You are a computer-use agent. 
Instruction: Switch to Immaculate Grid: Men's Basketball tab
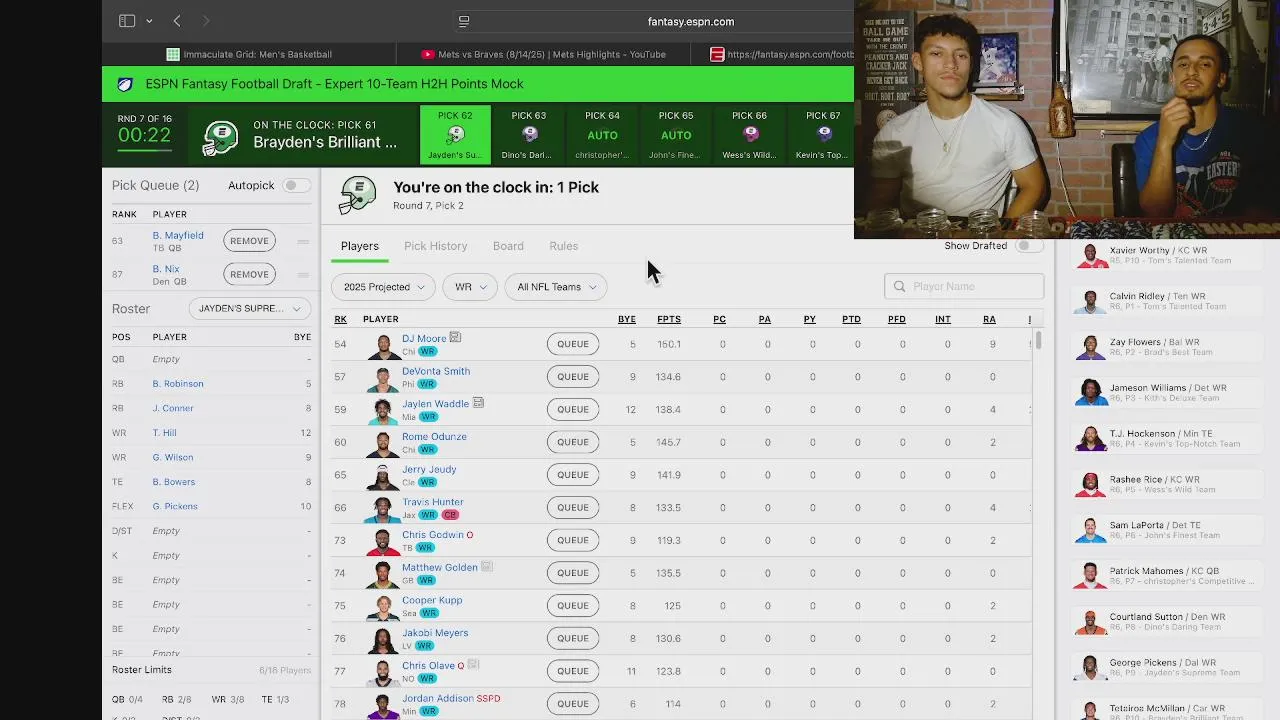[x=249, y=54]
